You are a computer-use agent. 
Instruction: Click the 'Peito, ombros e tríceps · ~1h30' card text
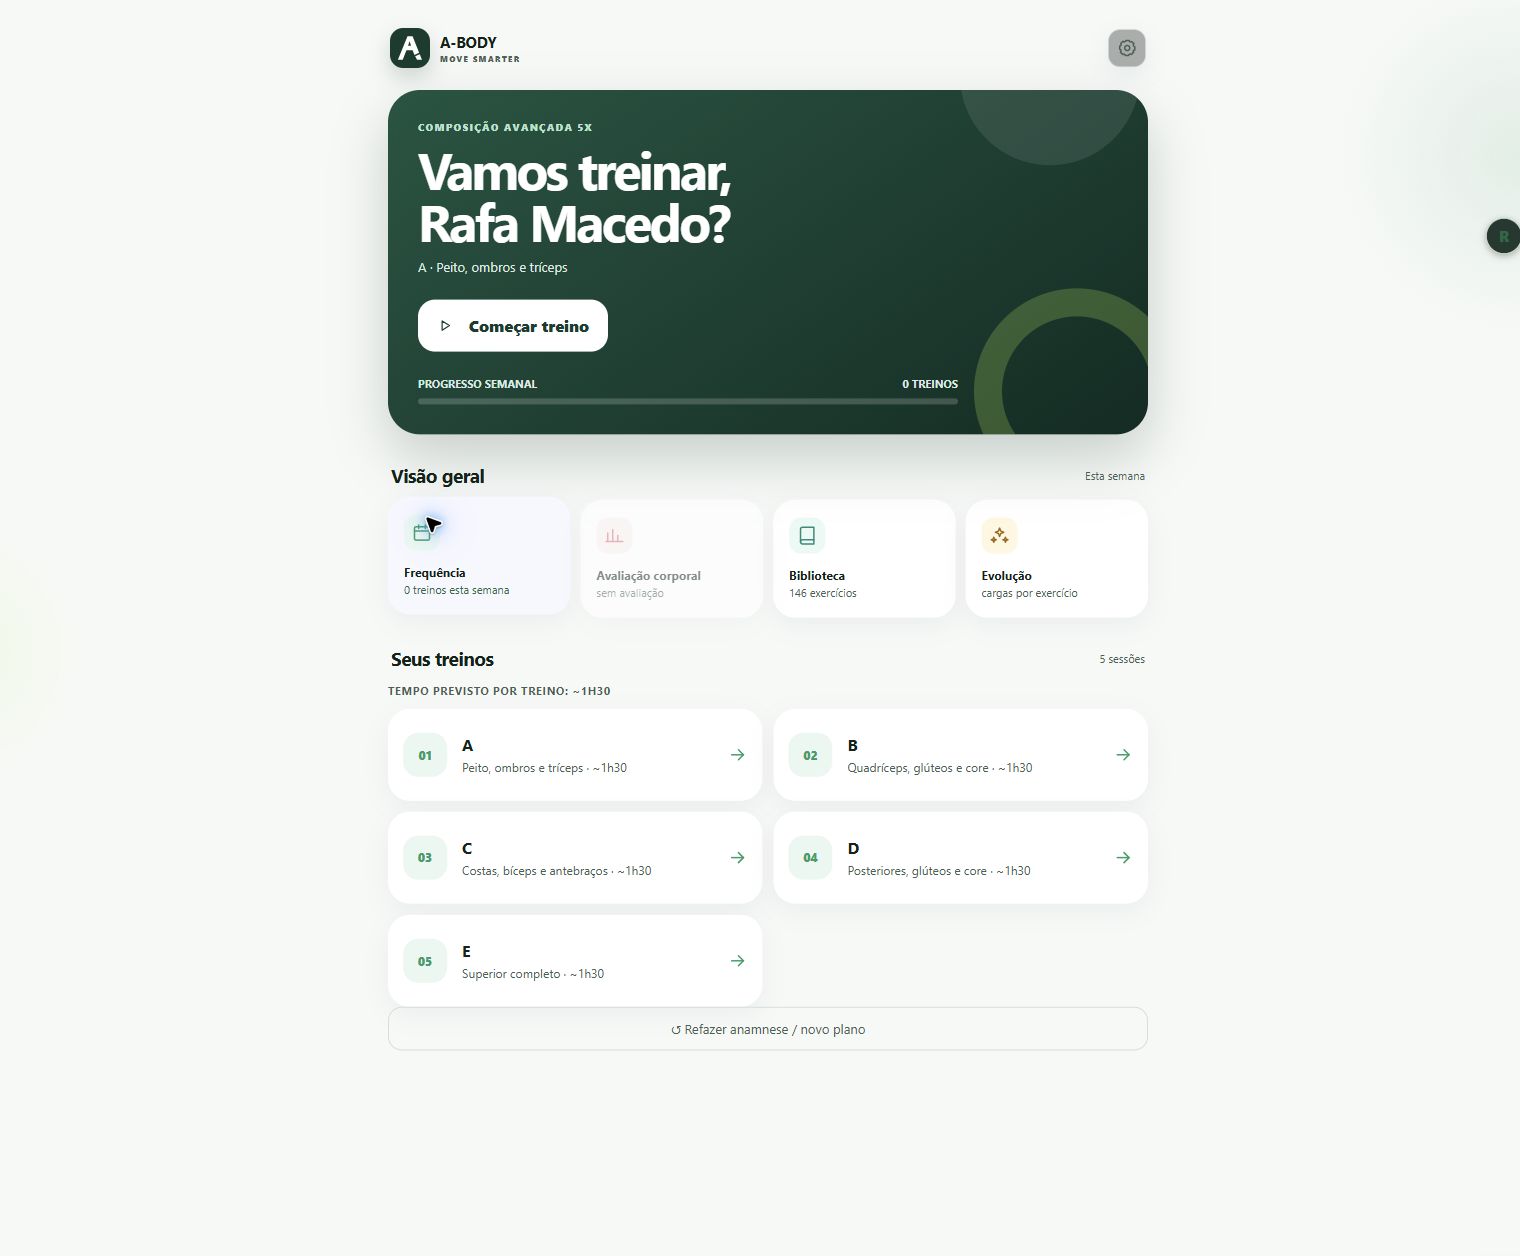click(x=544, y=768)
